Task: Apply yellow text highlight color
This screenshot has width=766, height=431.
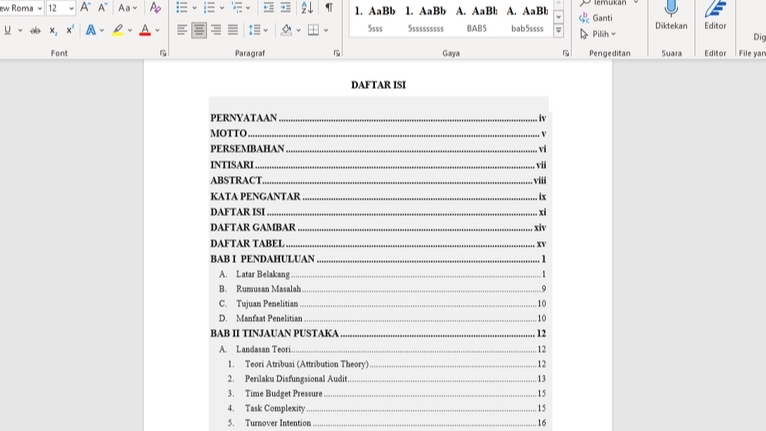Action: [117, 30]
